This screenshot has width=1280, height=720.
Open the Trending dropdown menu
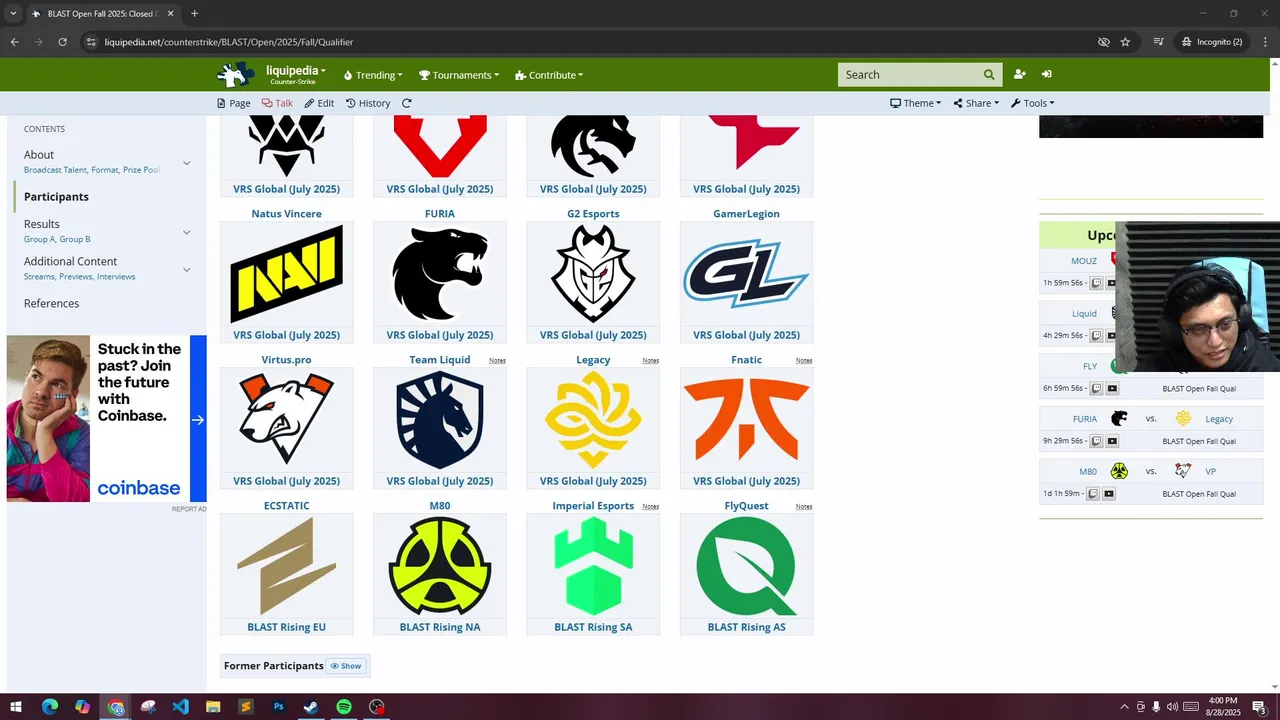(x=373, y=75)
